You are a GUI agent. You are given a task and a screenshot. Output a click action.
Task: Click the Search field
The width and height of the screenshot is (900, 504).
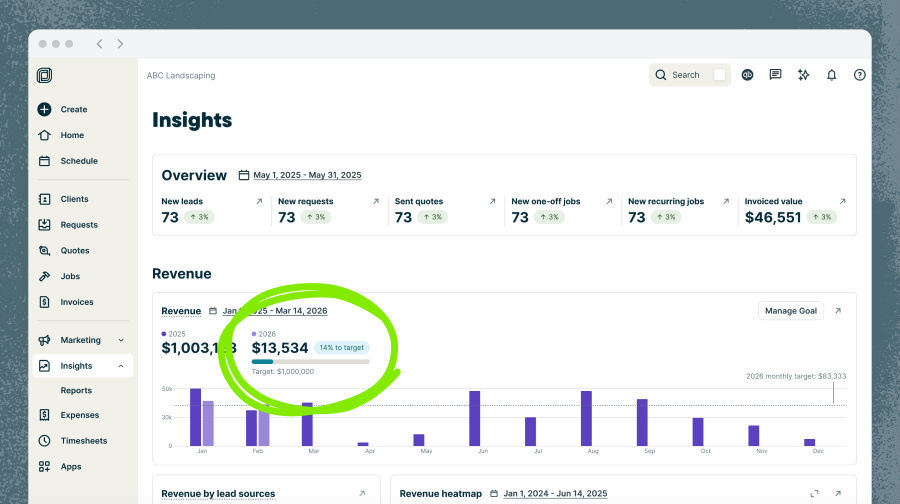coord(688,75)
